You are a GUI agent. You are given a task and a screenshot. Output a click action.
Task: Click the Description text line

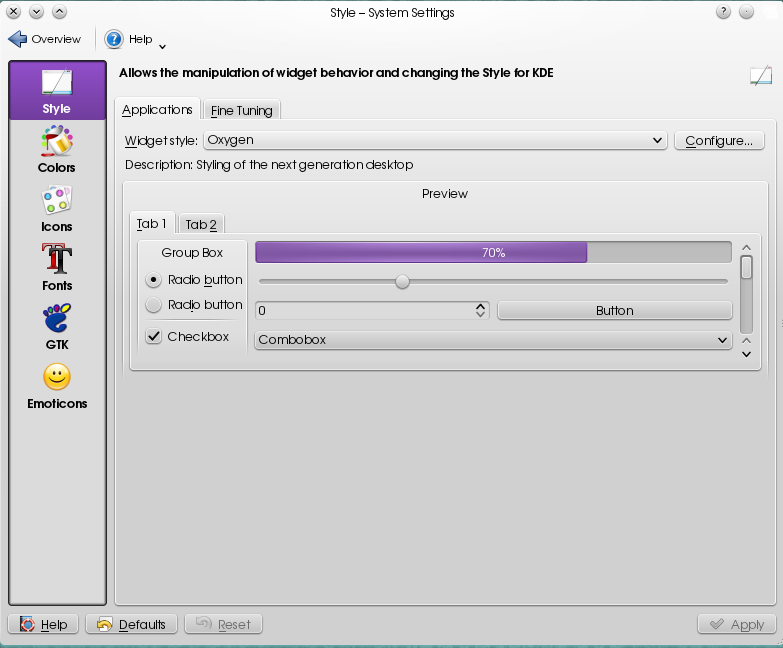pyautogui.click(x=269, y=165)
